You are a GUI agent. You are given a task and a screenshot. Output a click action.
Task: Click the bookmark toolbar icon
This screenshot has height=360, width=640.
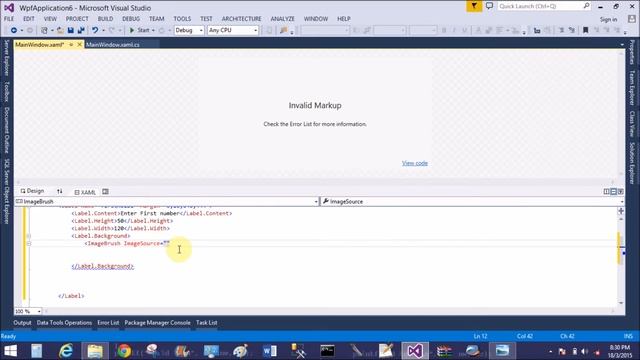pyautogui.click(x=586, y=30)
